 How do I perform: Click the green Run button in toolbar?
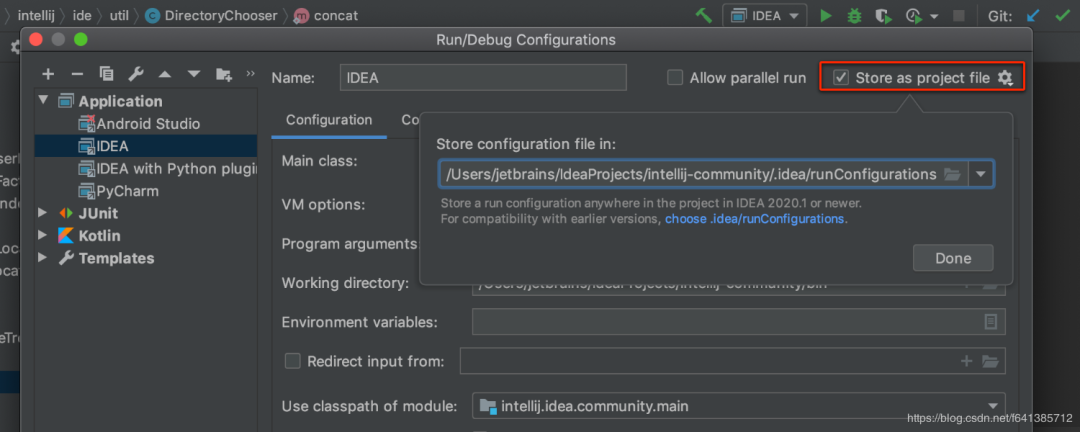(826, 16)
